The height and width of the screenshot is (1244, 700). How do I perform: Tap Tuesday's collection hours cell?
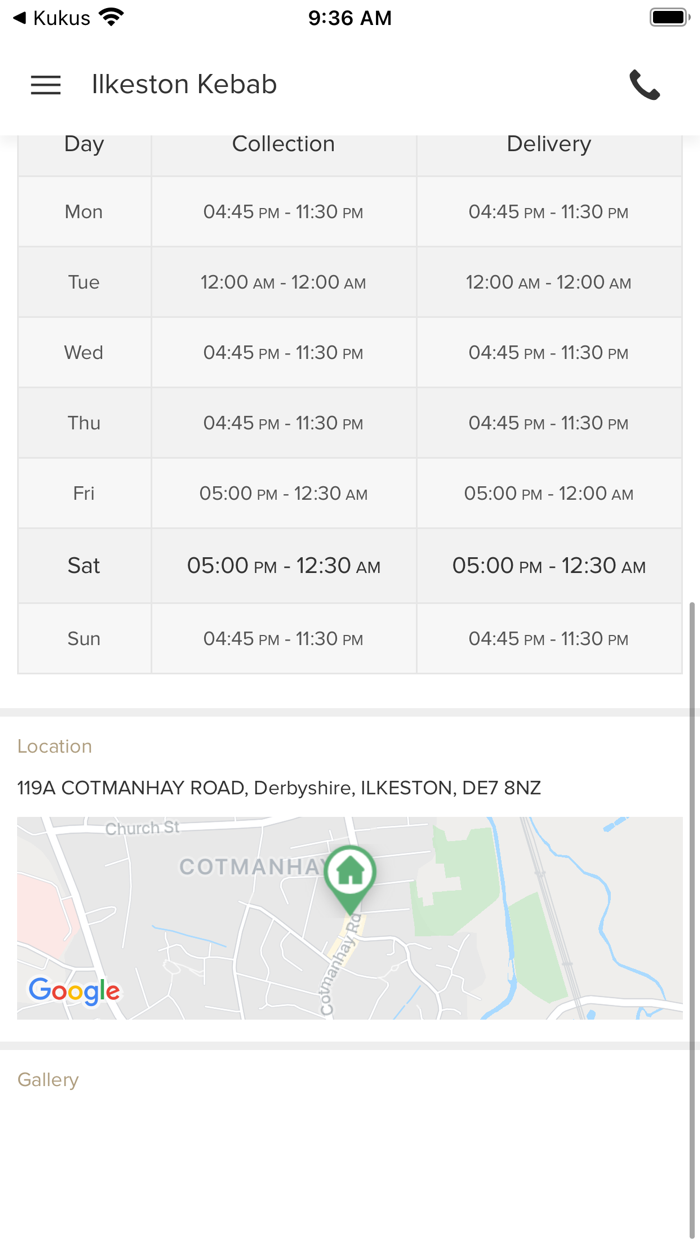(x=283, y=283)
